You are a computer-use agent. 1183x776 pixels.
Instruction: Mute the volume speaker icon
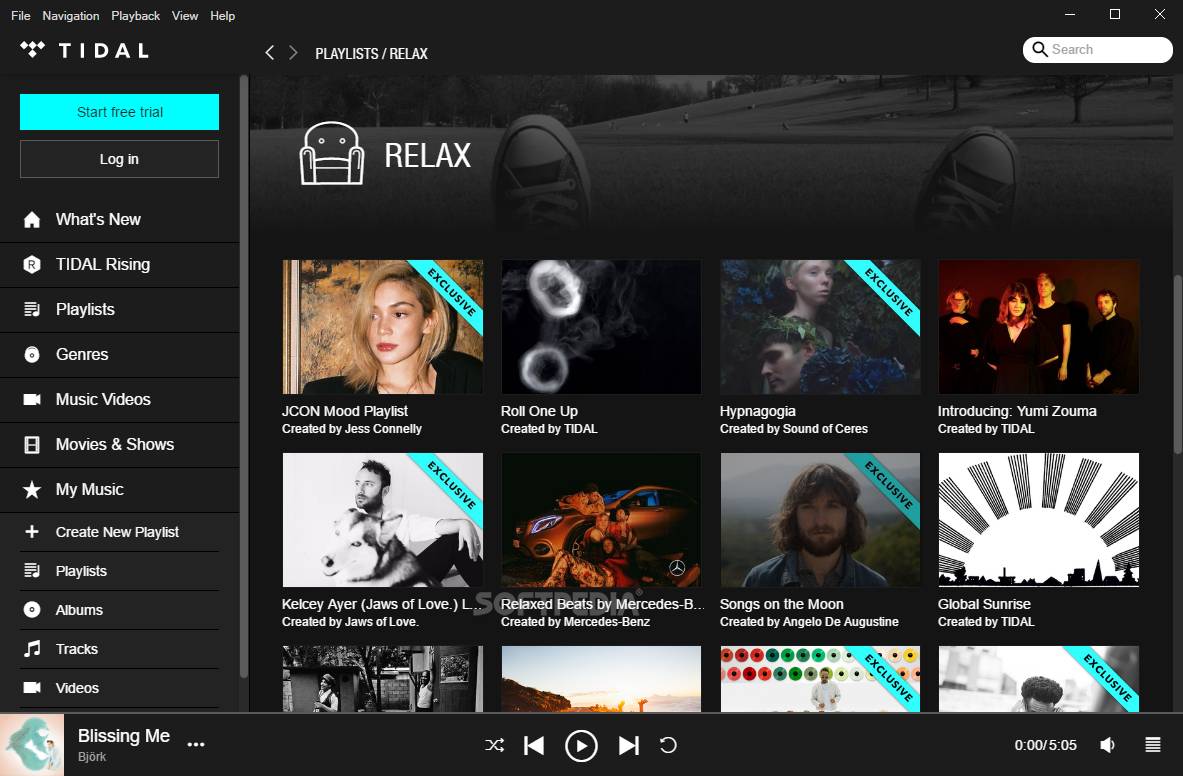click(1108, 745)
